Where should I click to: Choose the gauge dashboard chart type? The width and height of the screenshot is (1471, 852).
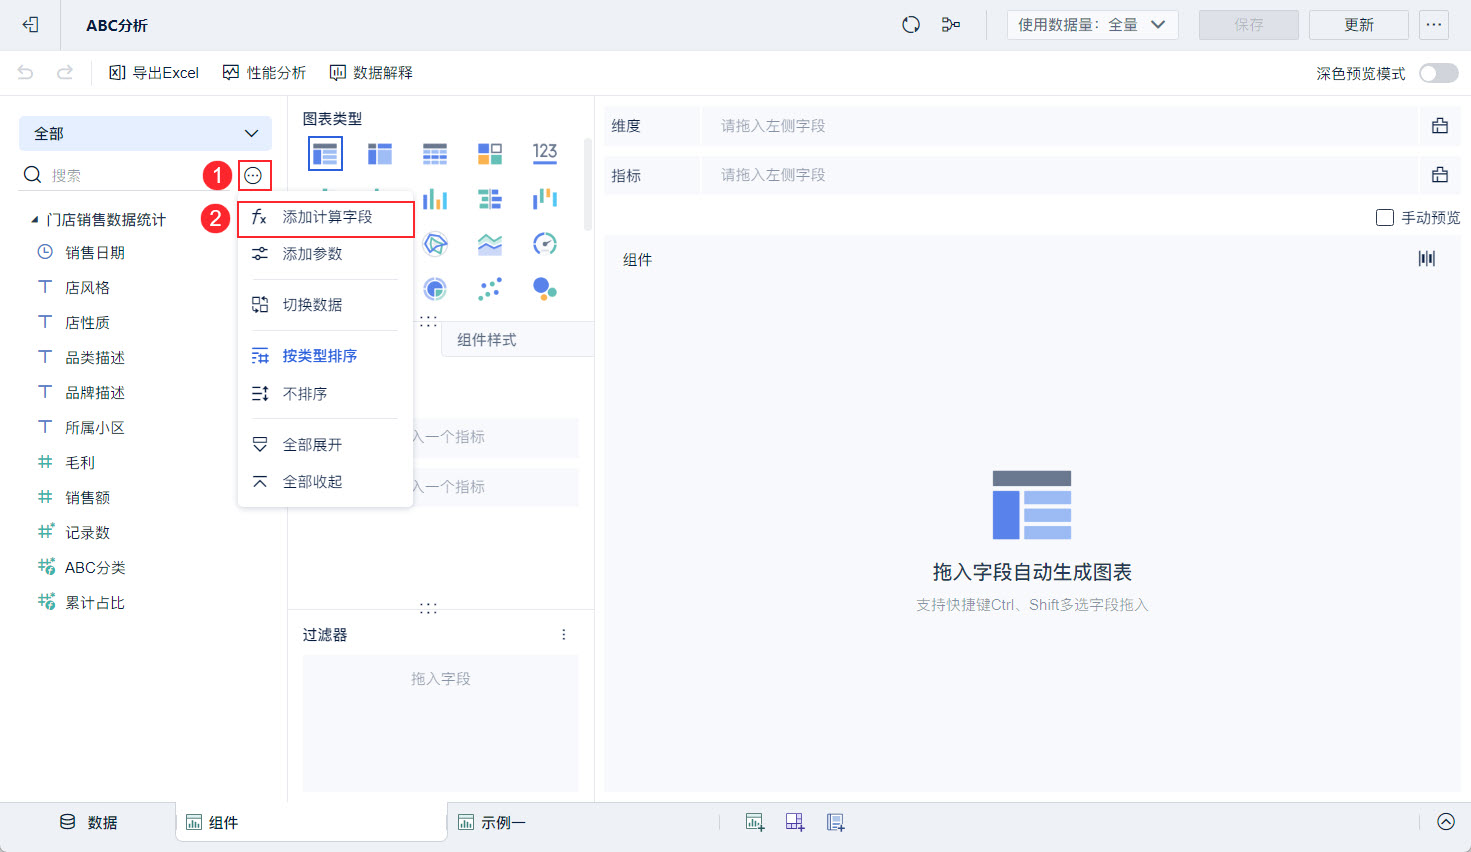(545, 244)
